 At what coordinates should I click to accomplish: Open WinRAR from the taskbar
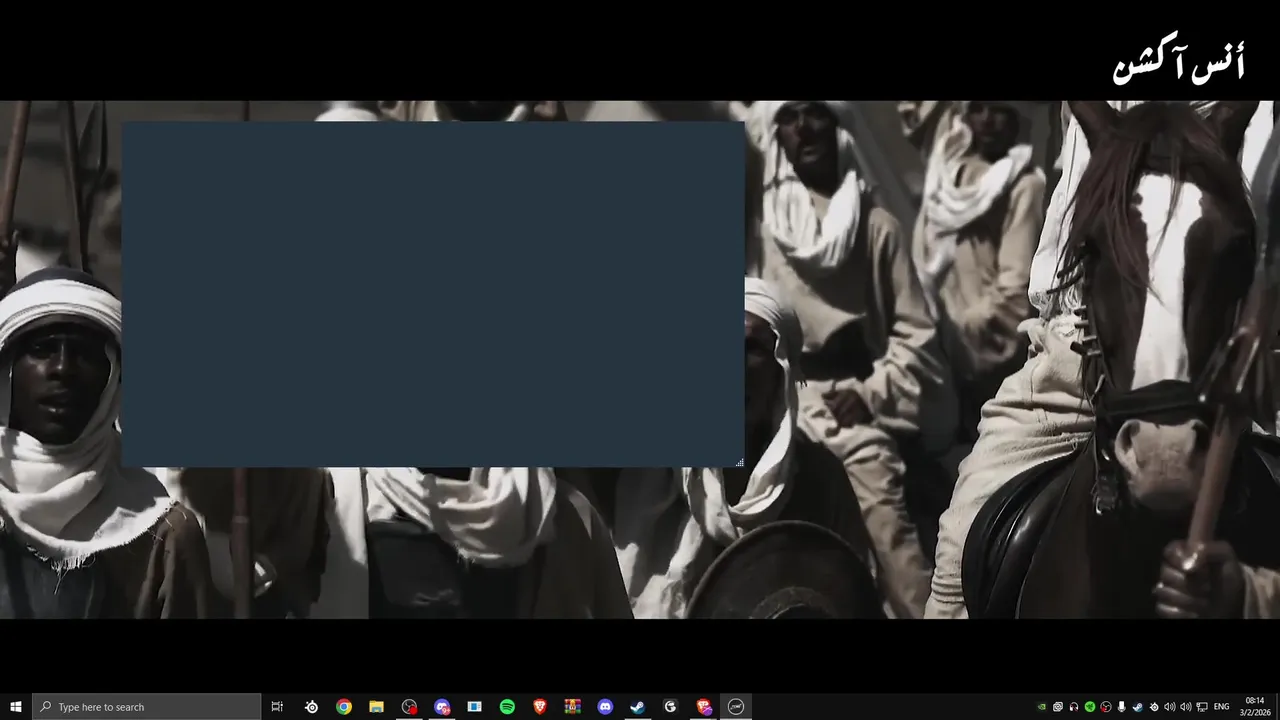coord(572,707)
